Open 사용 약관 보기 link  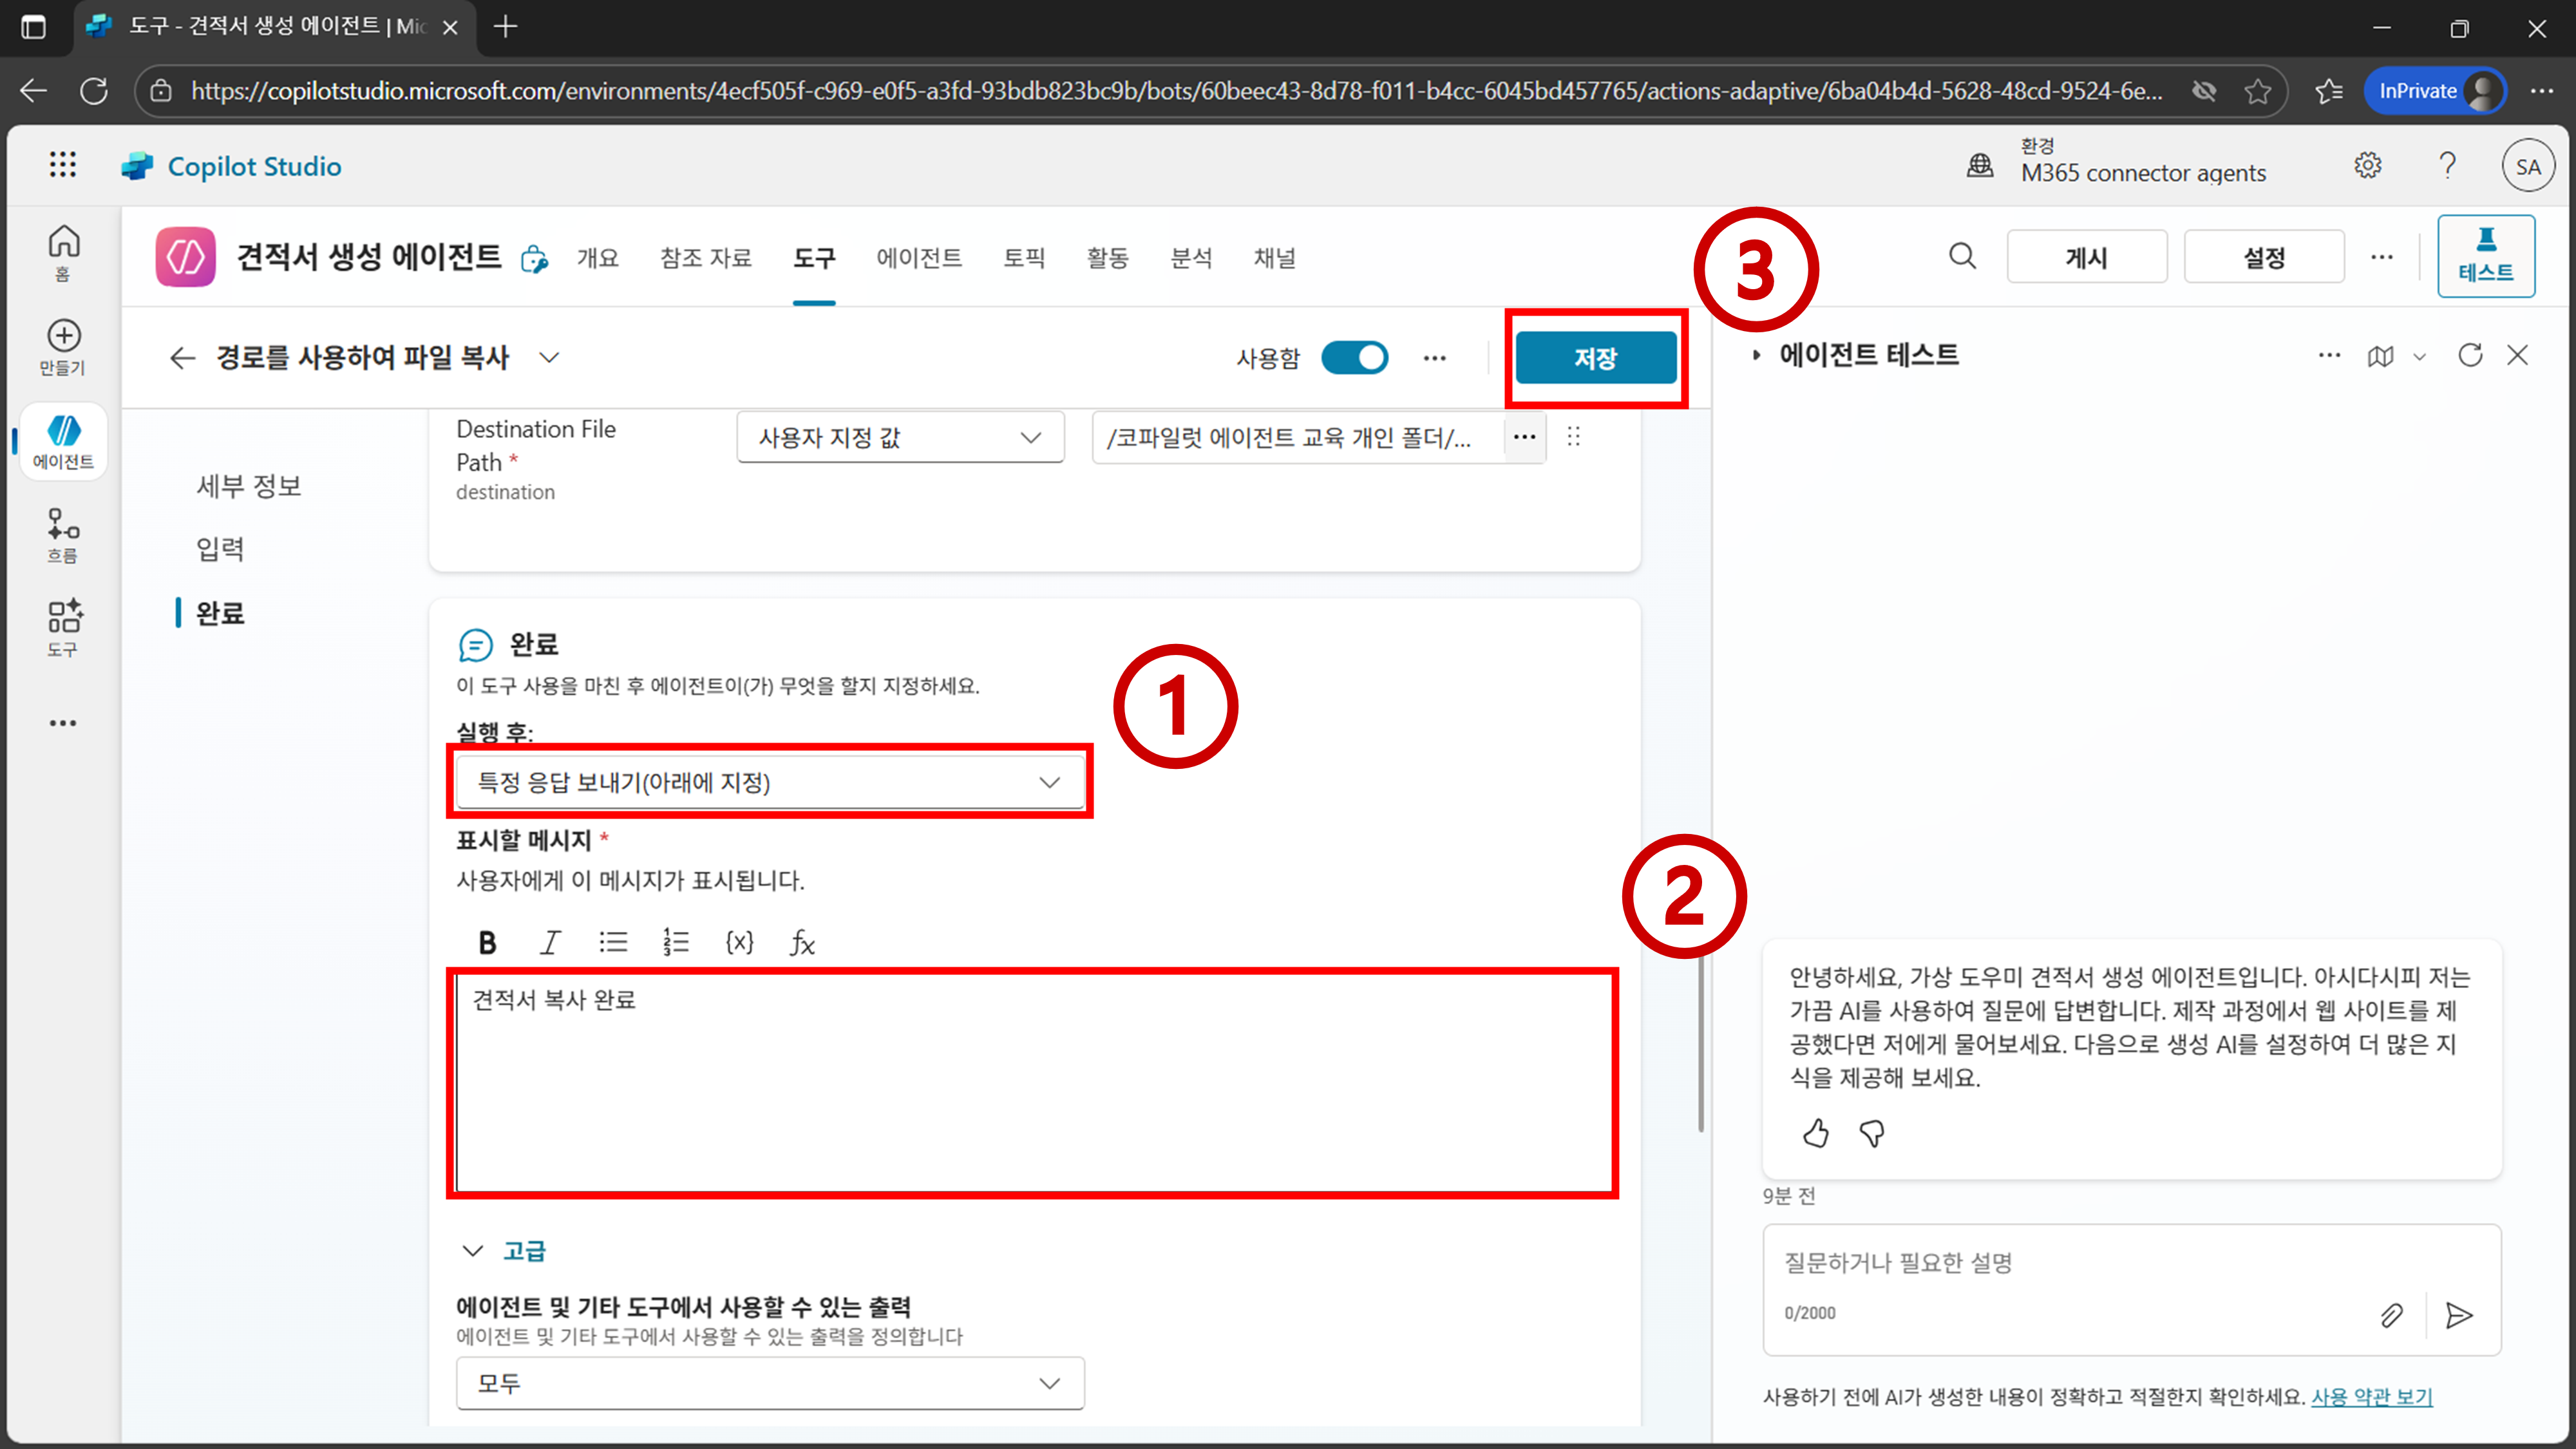pos(2371,1397)
